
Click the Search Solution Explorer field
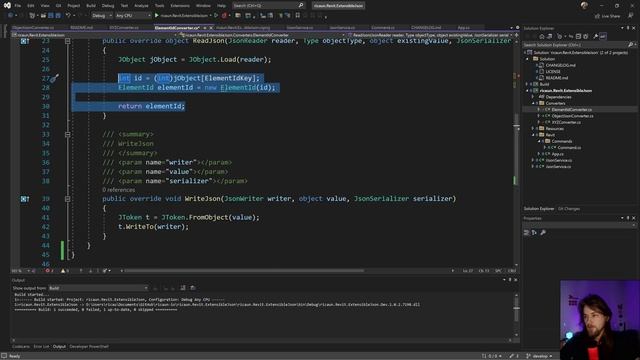(579, 45)
